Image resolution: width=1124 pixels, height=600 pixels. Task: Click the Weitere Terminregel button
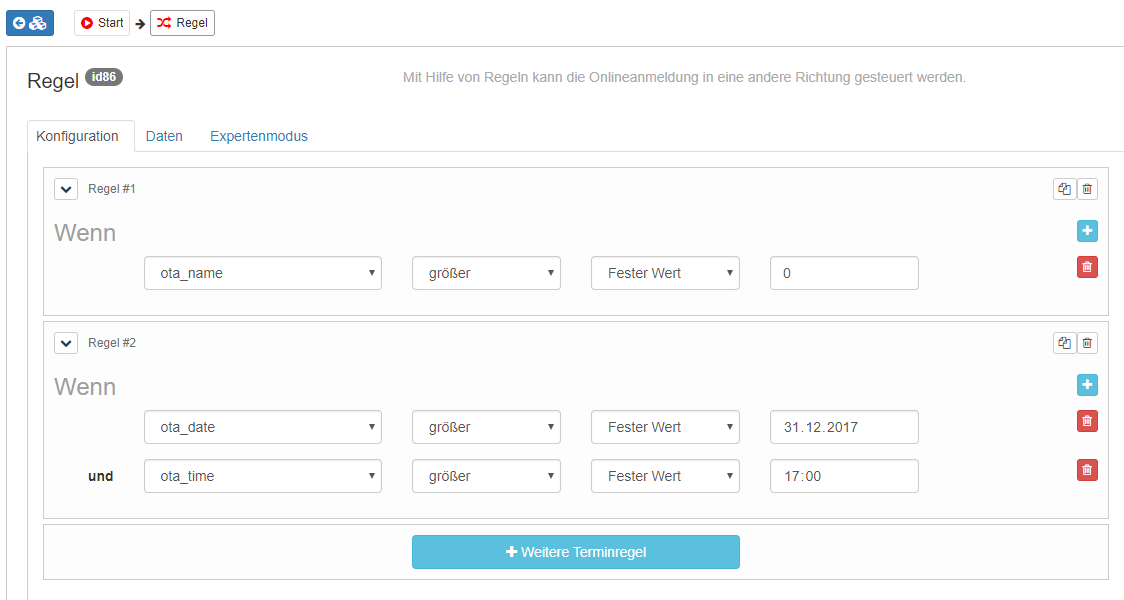pos(575,552)
